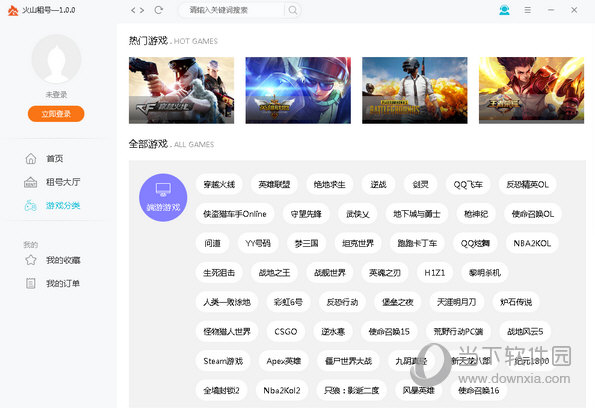
Task: Select the 生死狙击 game tag
Action: coord(219,273)
